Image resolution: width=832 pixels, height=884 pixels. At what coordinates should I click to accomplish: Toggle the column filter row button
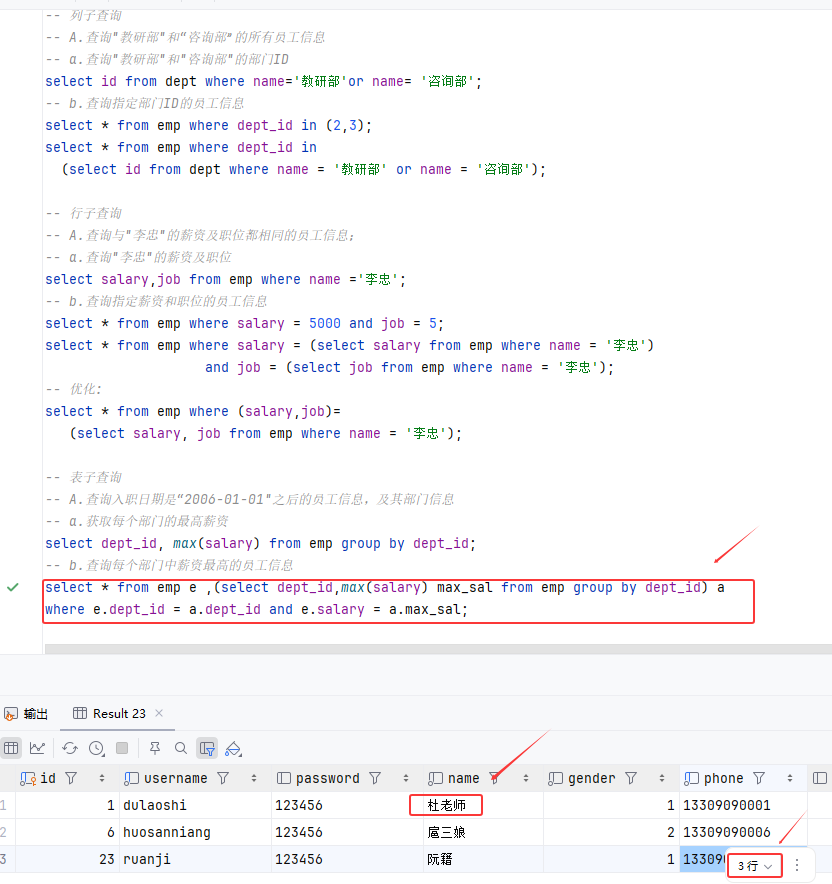point(207,748)
